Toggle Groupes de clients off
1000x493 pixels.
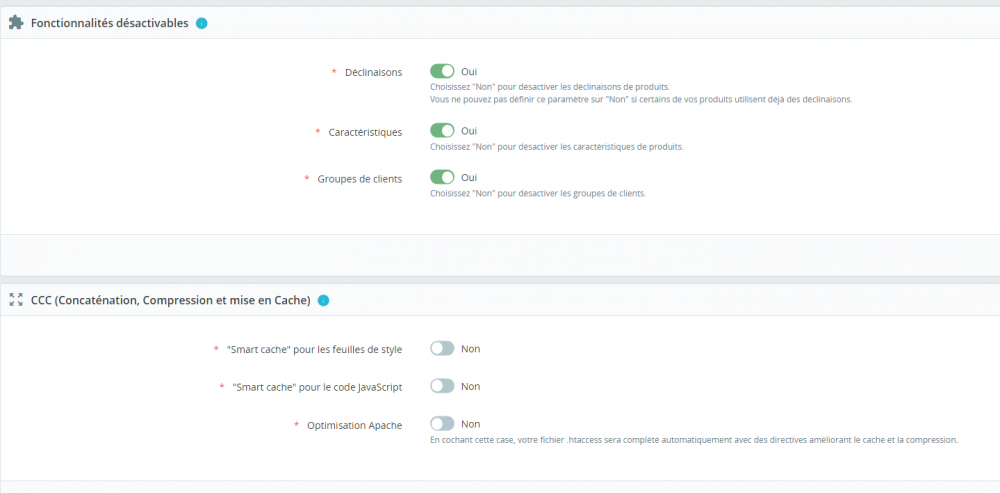442,178
